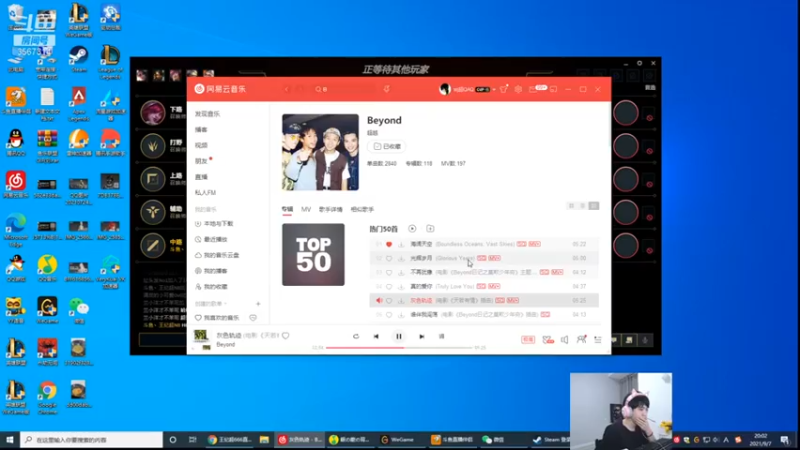Screen dimensions: 800x450
Task: Switch to mini player mode icon
Action: (554, 89)
